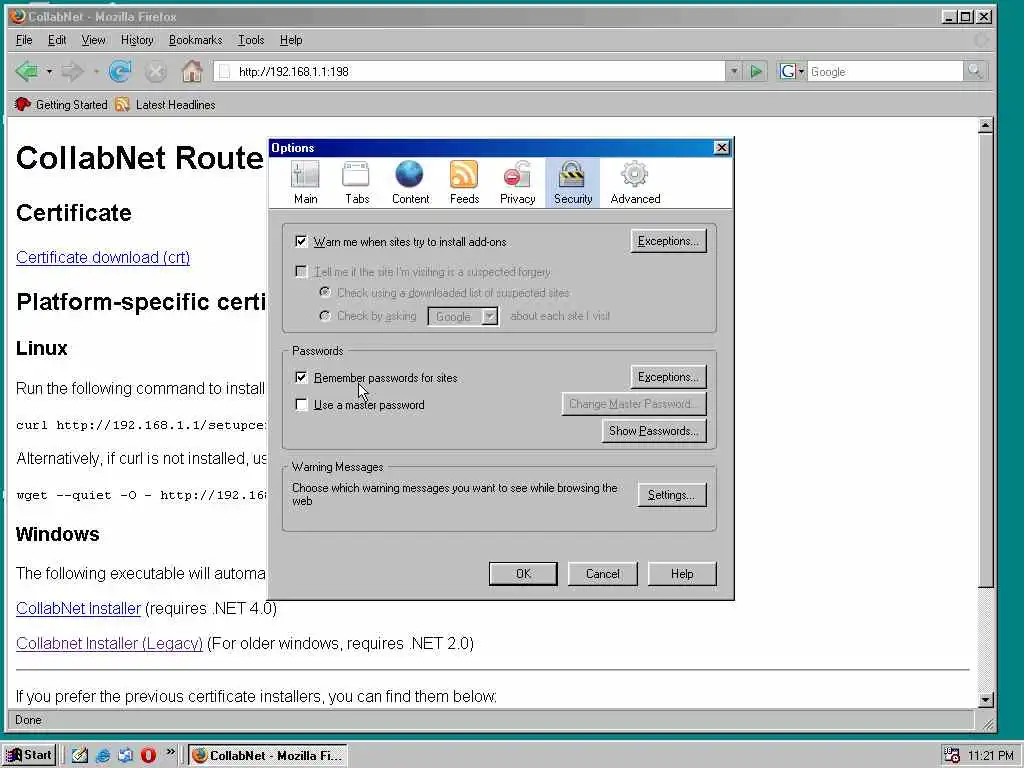Open the CollabNet Installer link

(x=78, y=608)
